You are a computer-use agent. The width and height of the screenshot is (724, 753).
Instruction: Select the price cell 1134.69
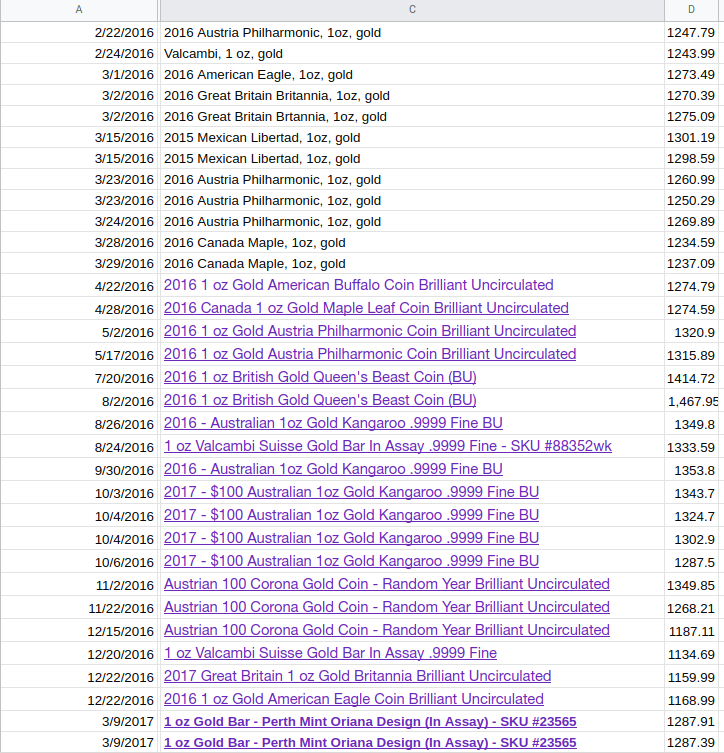click(x=690, y=655)
